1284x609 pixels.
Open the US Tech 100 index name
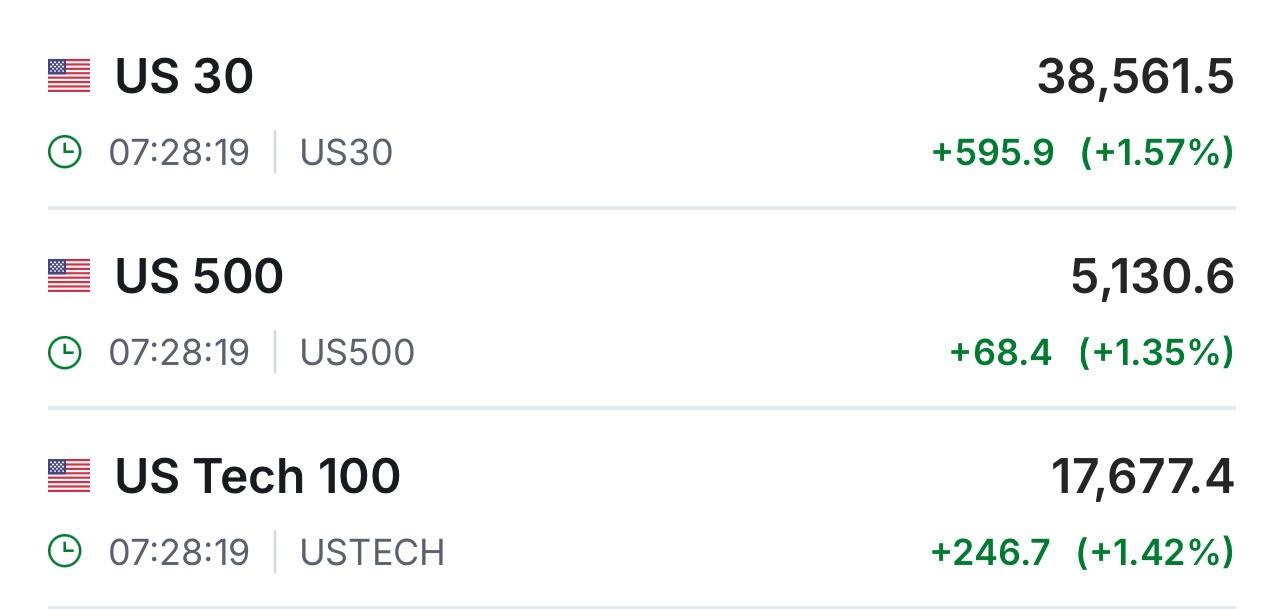pyautogui.click(x=257, y=476)
